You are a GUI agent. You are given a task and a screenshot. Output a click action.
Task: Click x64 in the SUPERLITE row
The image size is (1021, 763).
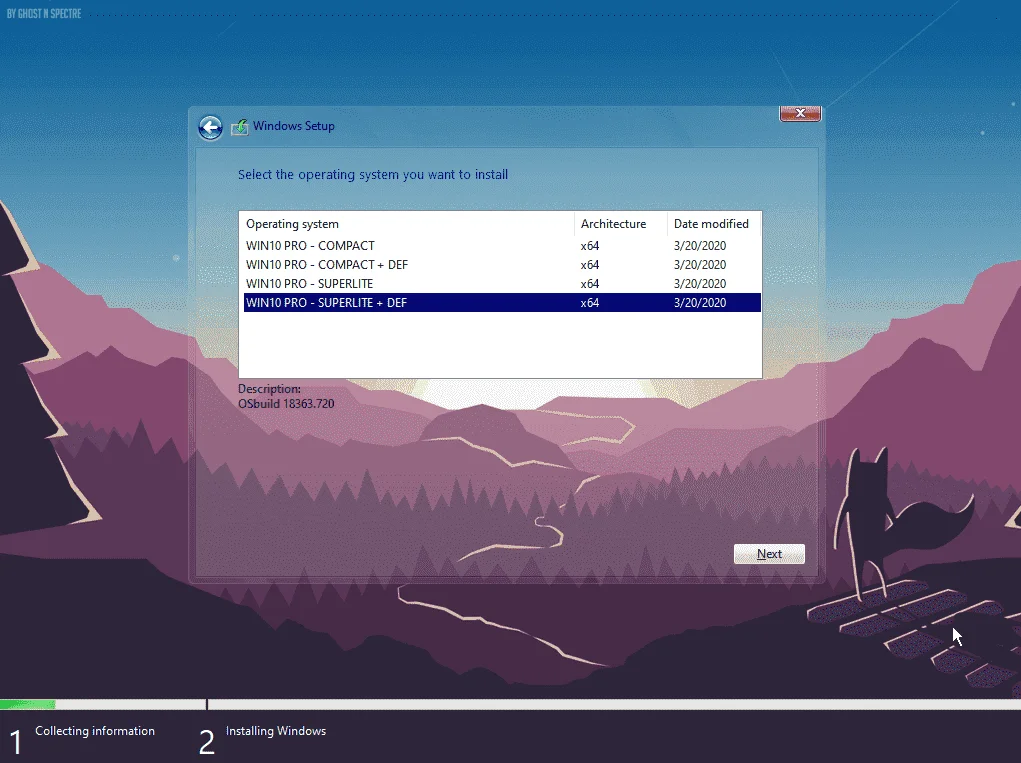coord(590,284)
